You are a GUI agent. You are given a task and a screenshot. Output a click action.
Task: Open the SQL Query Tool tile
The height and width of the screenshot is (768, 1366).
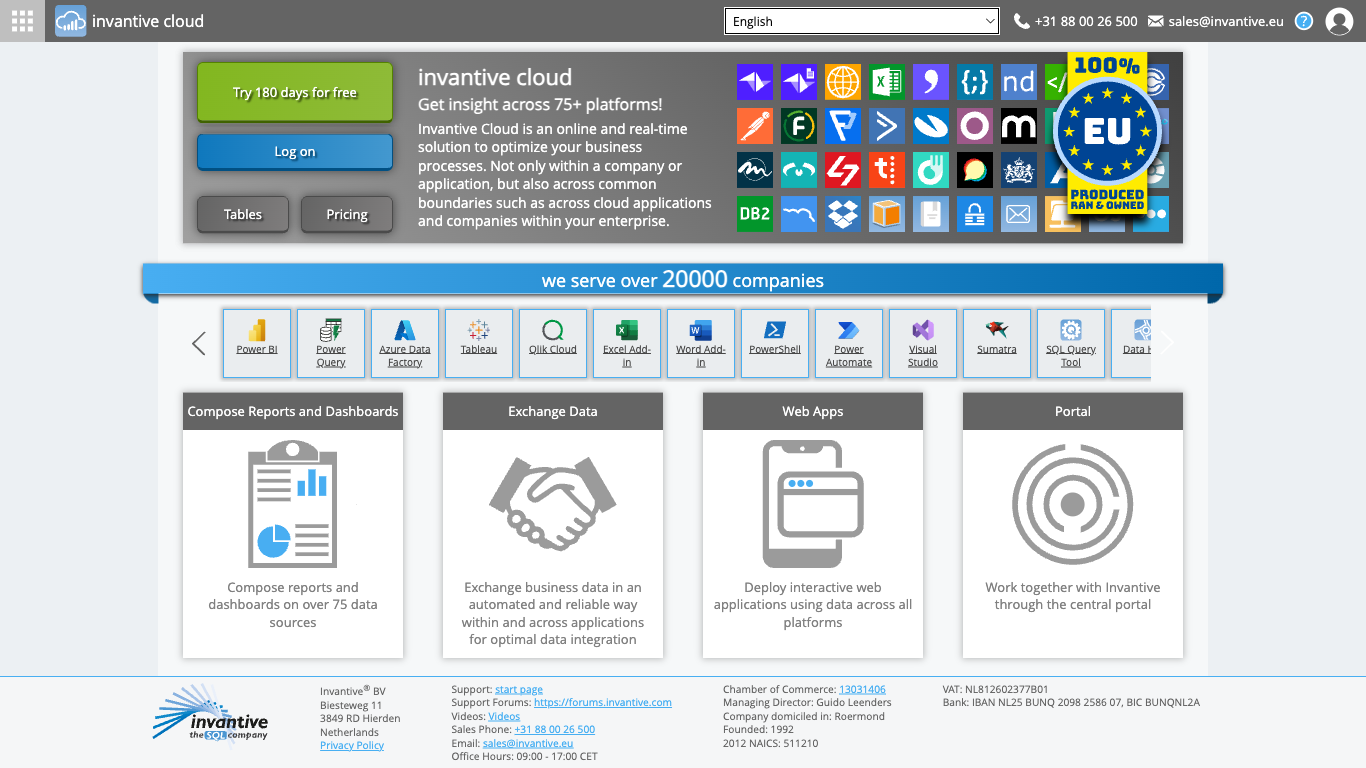(x=1071, y=343)
